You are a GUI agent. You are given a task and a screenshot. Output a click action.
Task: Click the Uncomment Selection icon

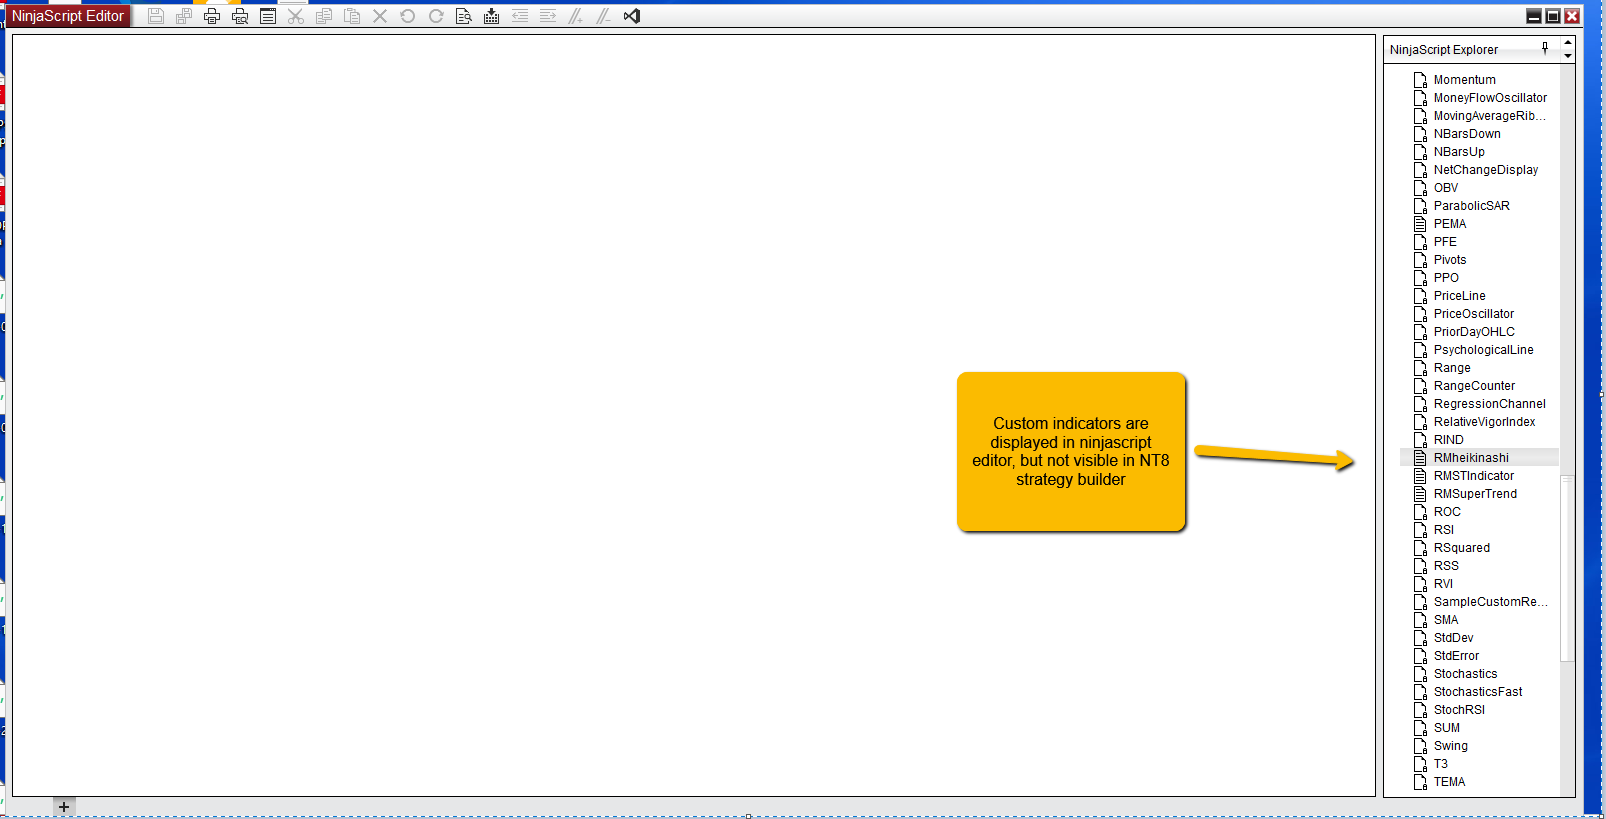click(604, 16)
